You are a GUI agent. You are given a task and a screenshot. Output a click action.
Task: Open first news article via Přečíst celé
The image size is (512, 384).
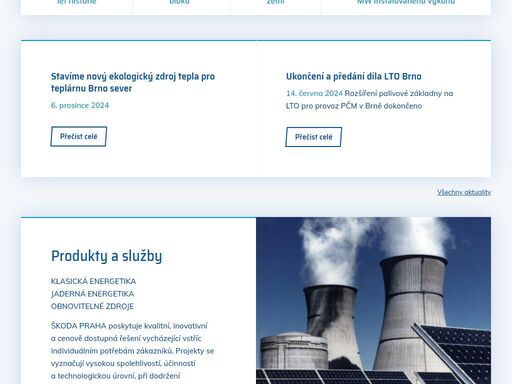79,136
